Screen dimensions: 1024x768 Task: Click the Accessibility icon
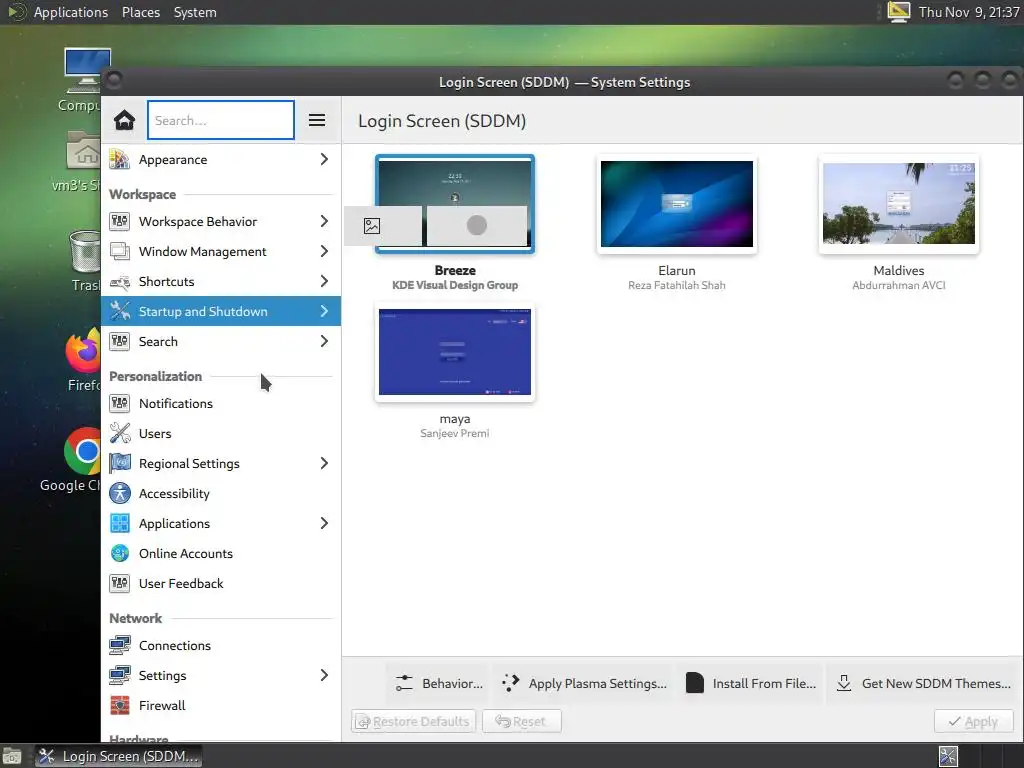point(120,494)
